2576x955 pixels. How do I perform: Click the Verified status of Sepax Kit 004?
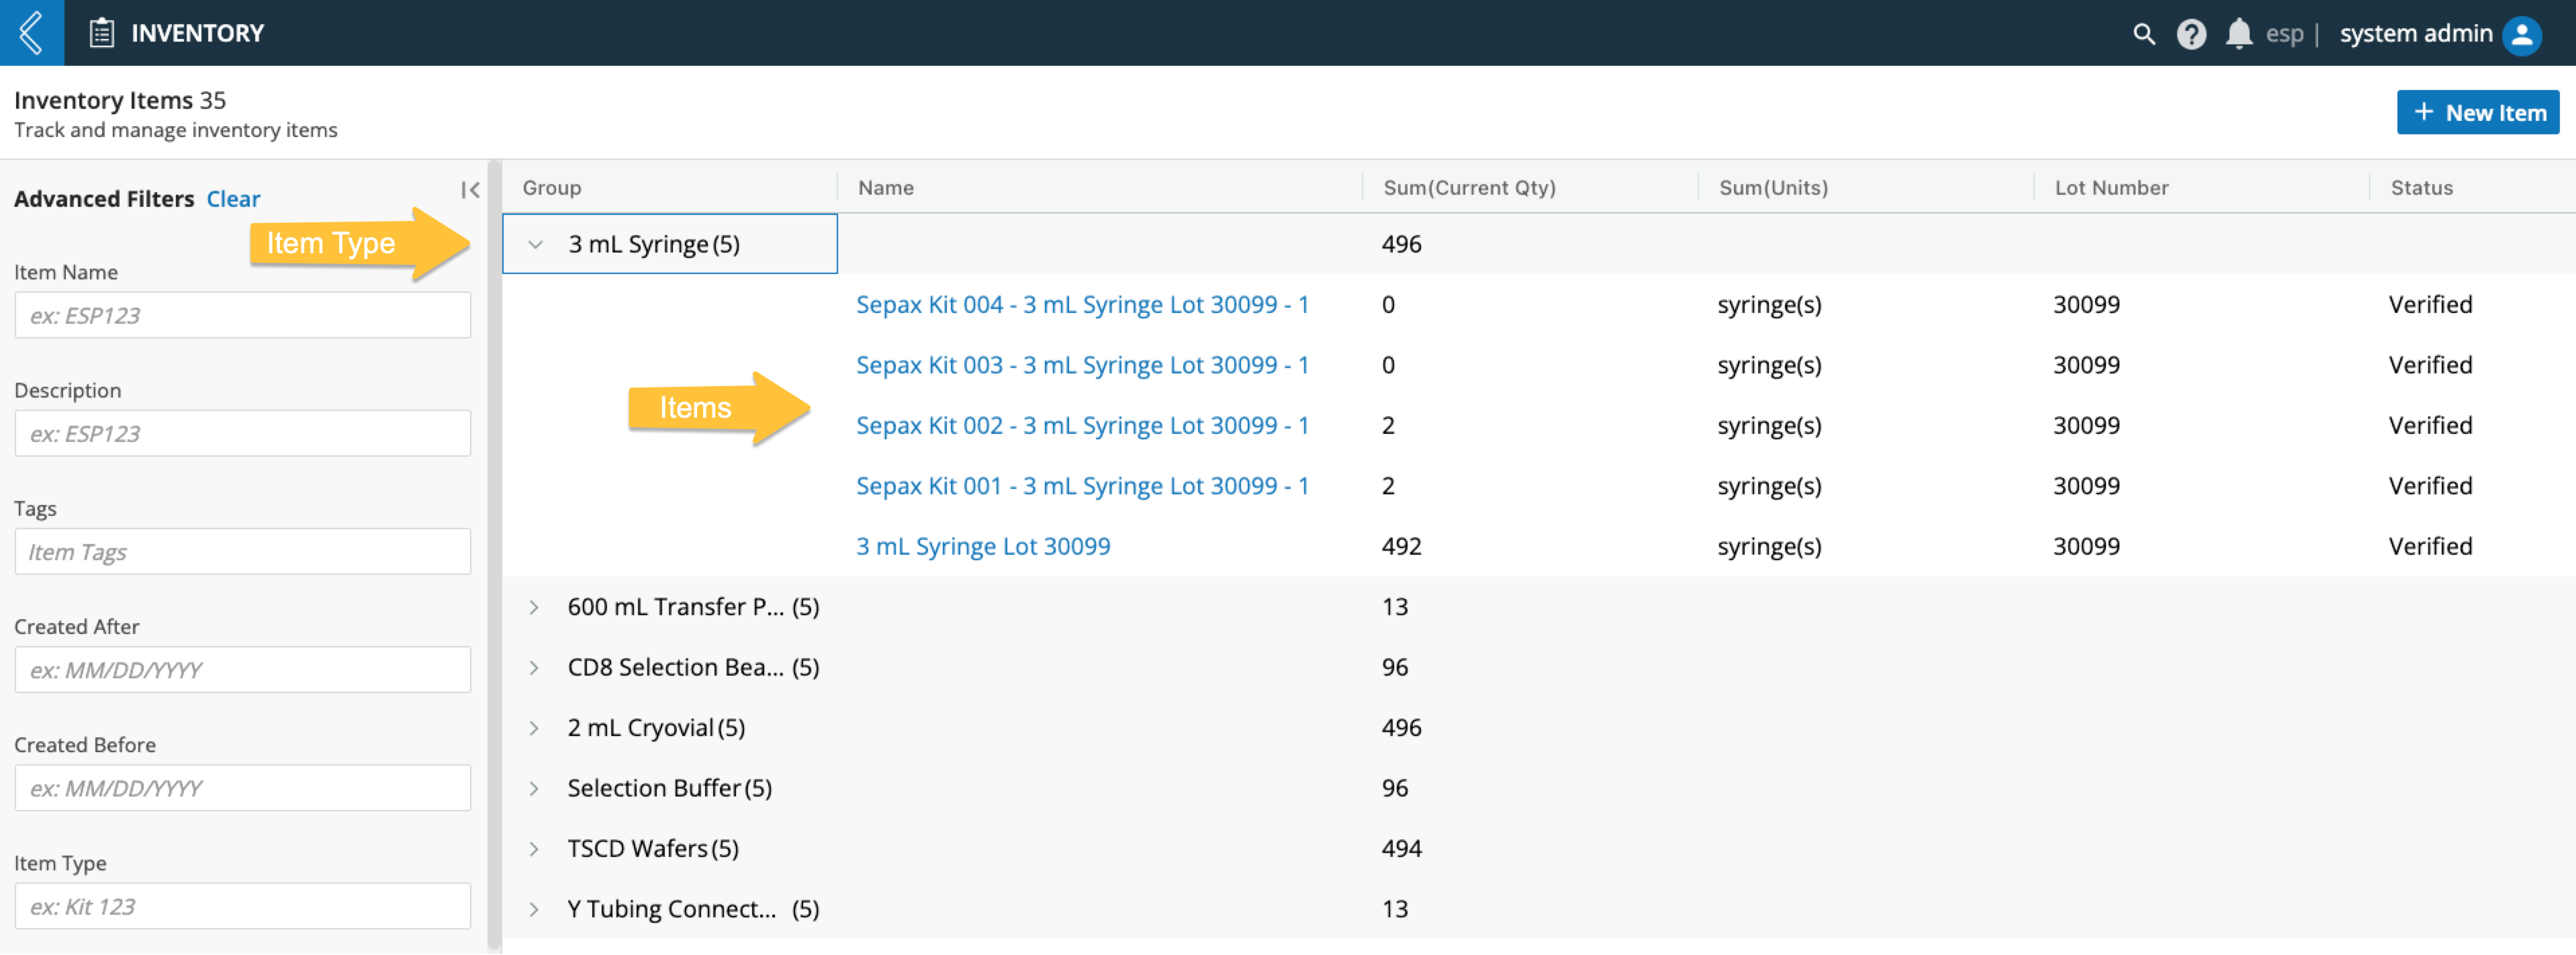(2430, 304)
